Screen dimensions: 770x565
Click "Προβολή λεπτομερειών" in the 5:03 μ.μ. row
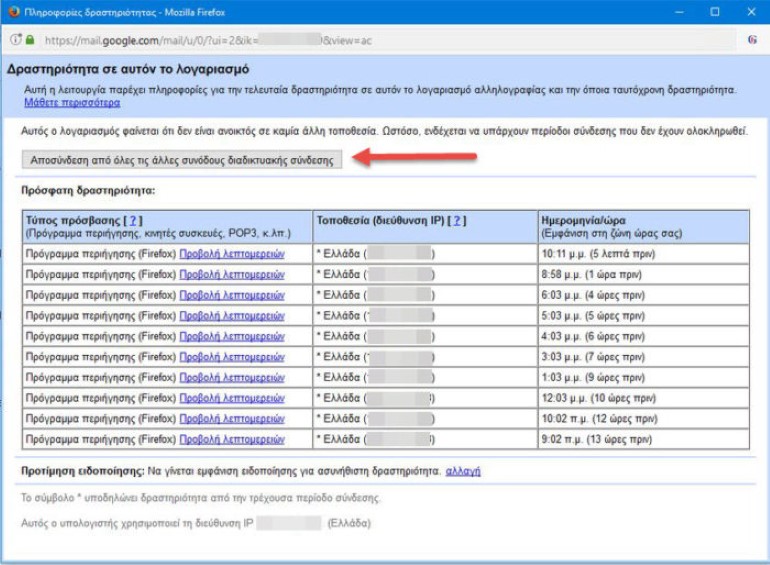tap(232, 315)
